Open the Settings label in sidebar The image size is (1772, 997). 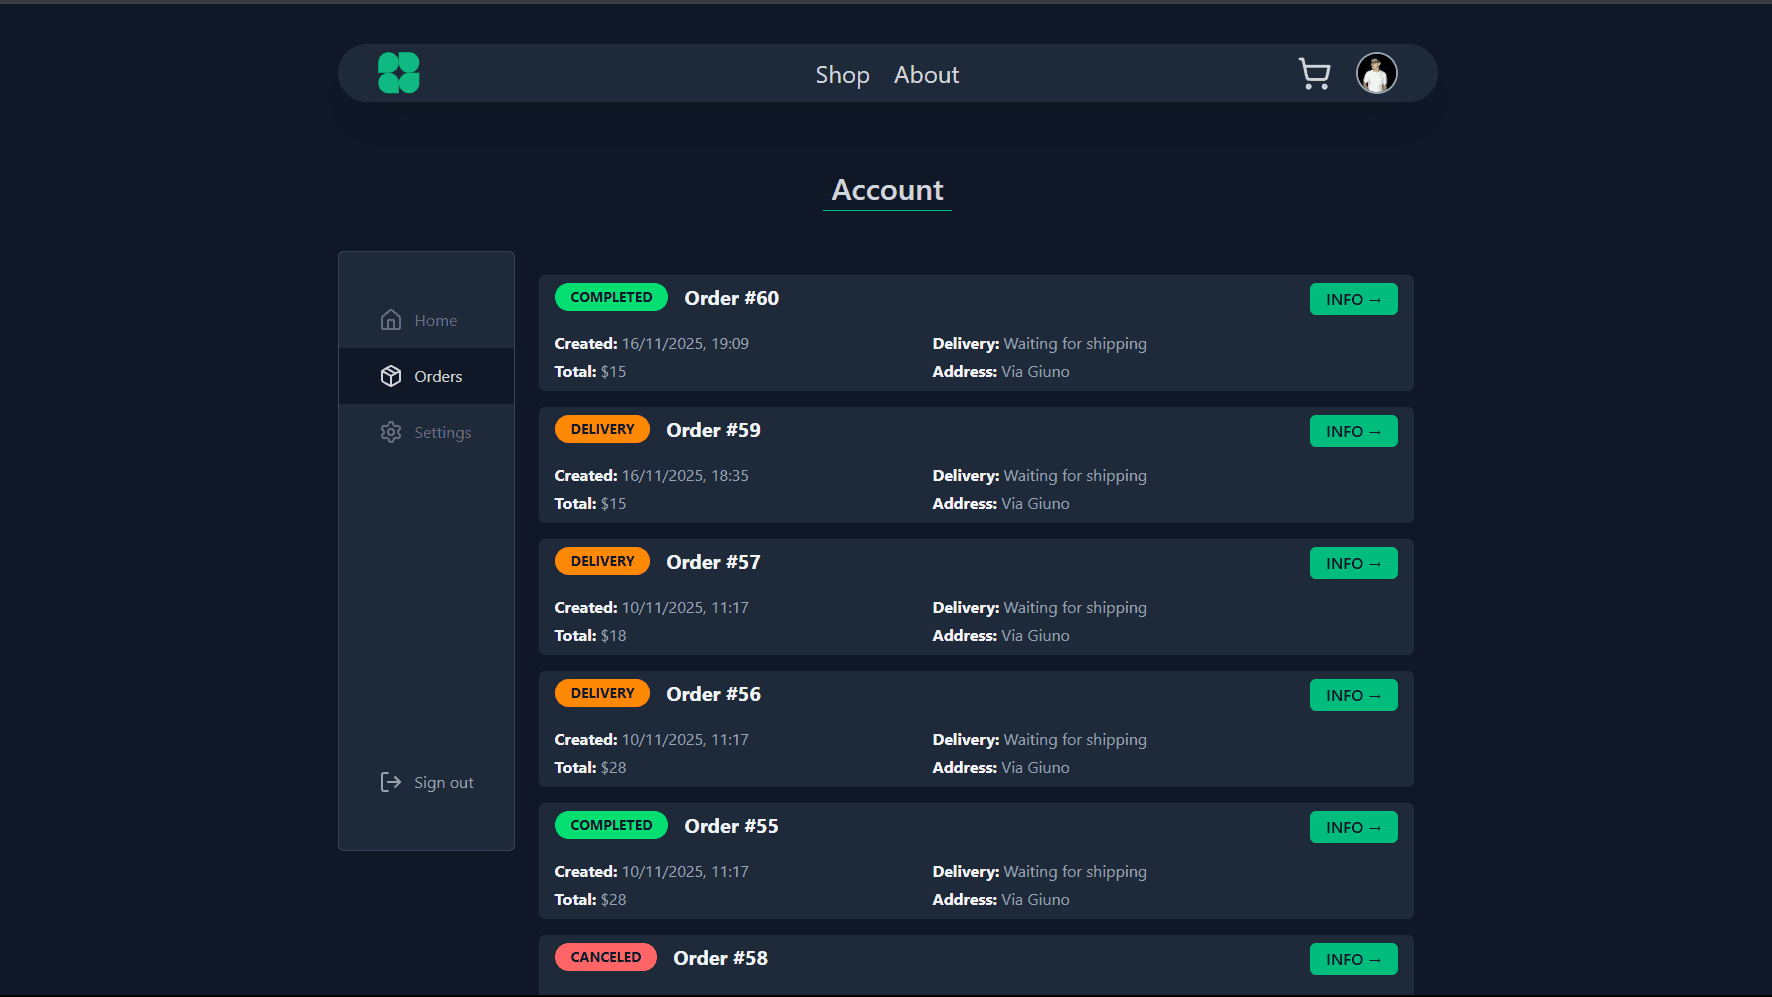442,433
